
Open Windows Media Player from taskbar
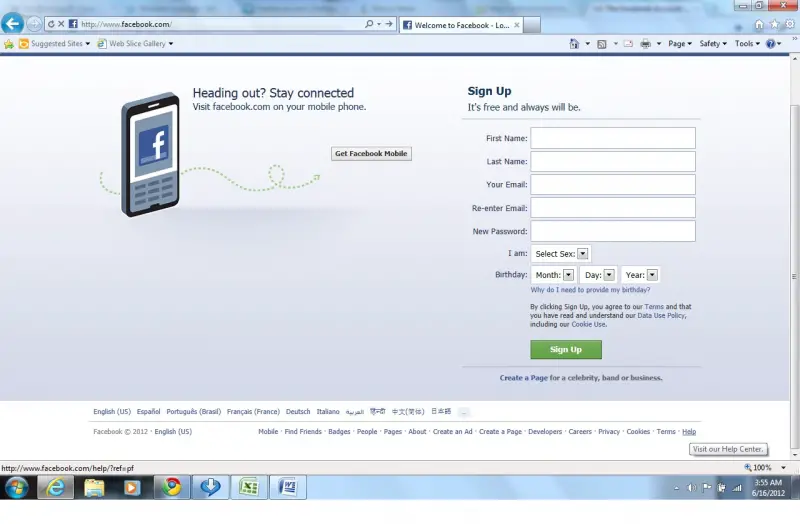(x=132, y=488)
